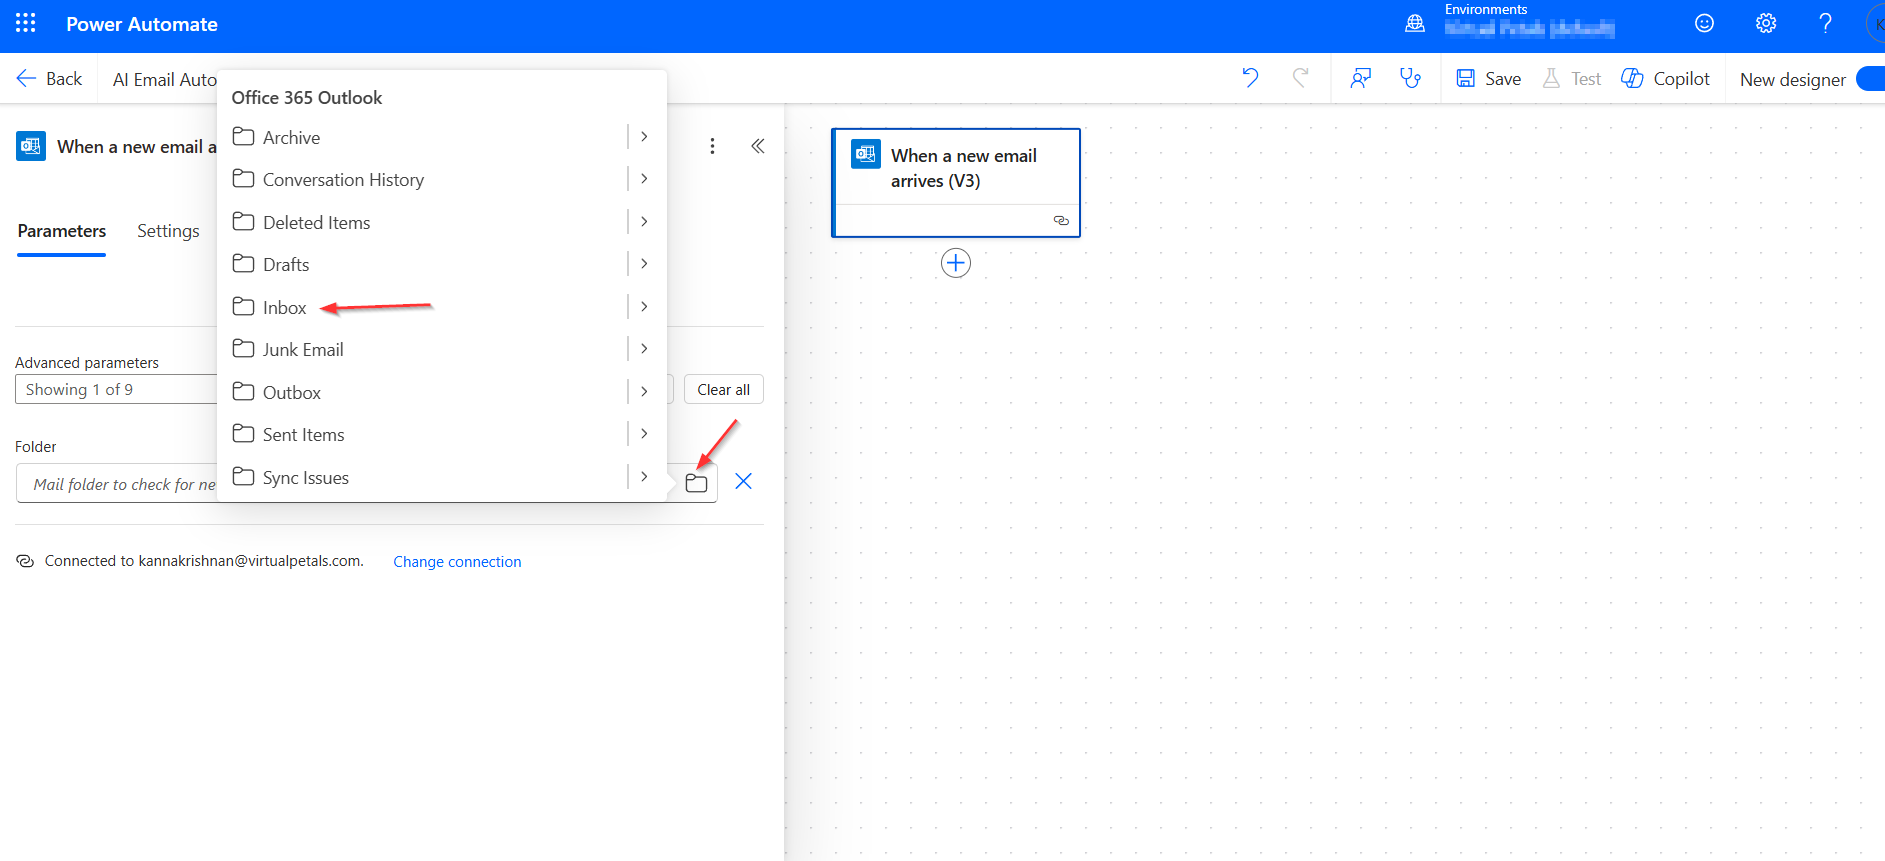Viewport: 1885px width, 861px height.
Task: Click the folder picker icon in the Folder field
Action: 696,483
